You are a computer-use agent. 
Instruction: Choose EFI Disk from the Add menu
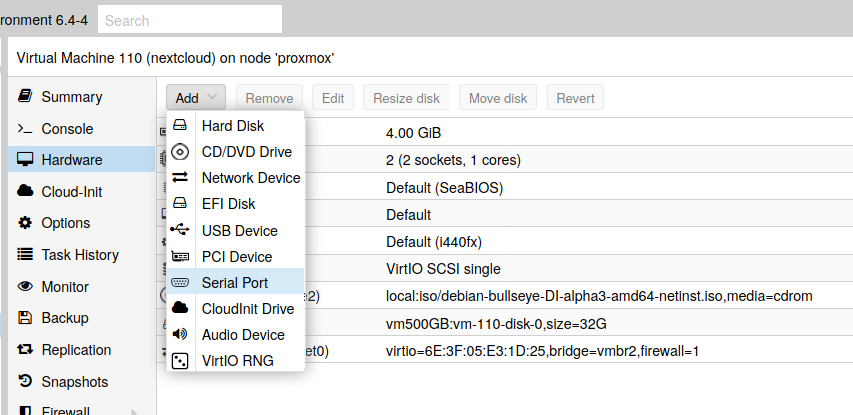pyautogui.click(x=228, y=204)
